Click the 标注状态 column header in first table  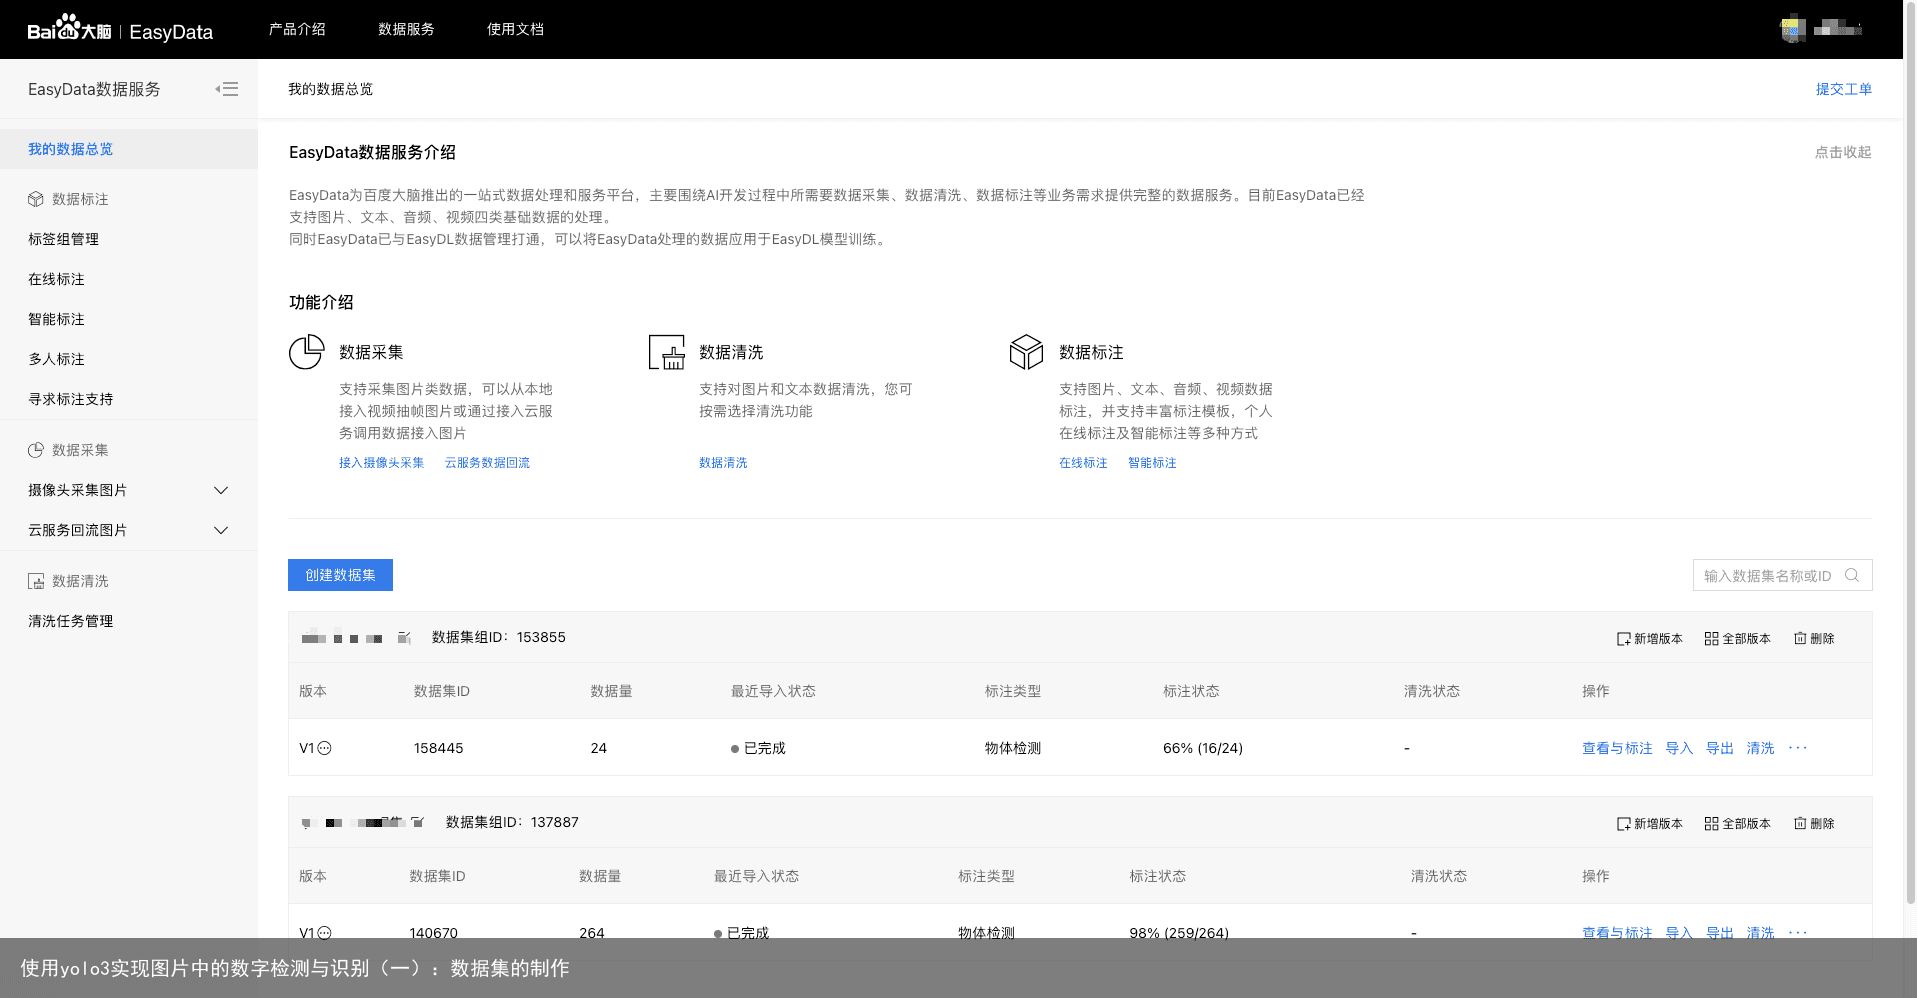point(1190,691)
